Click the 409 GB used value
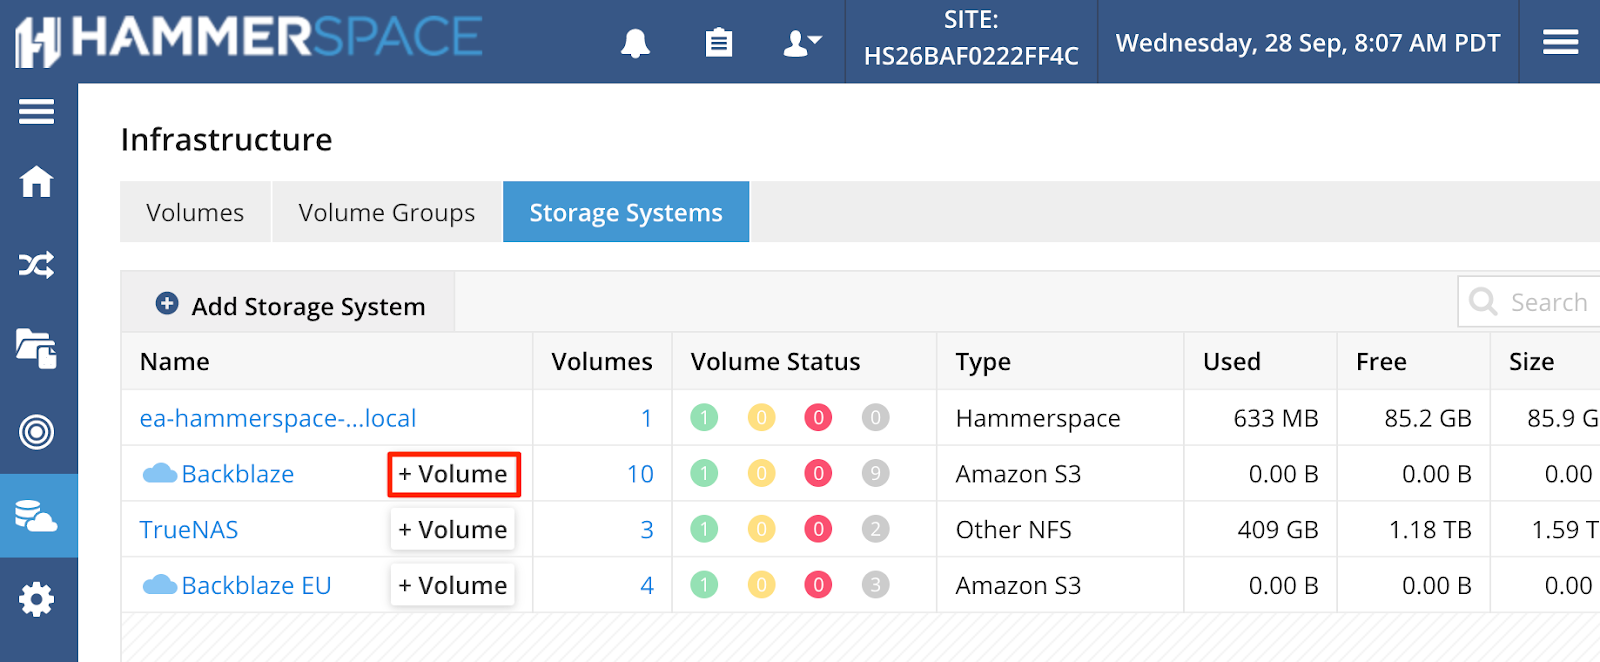This screenshot has height=662, width=1600. point(1278,530)
